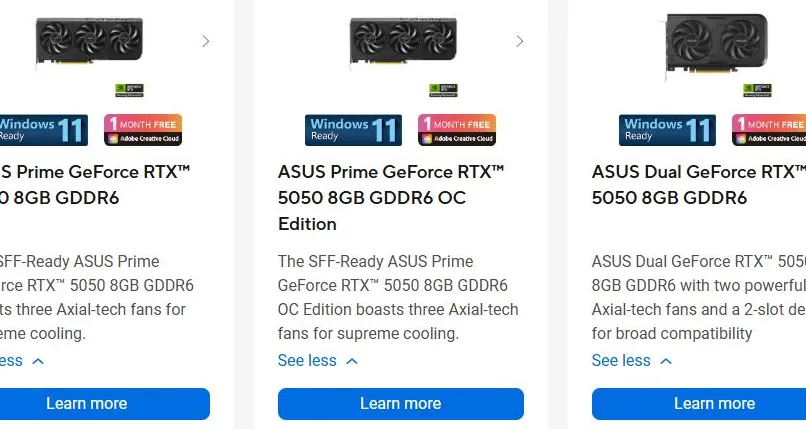Click next-image arrow on Prime OC Edition card
The width and height of the screenshot is (806, 429).
pos(519,42)
